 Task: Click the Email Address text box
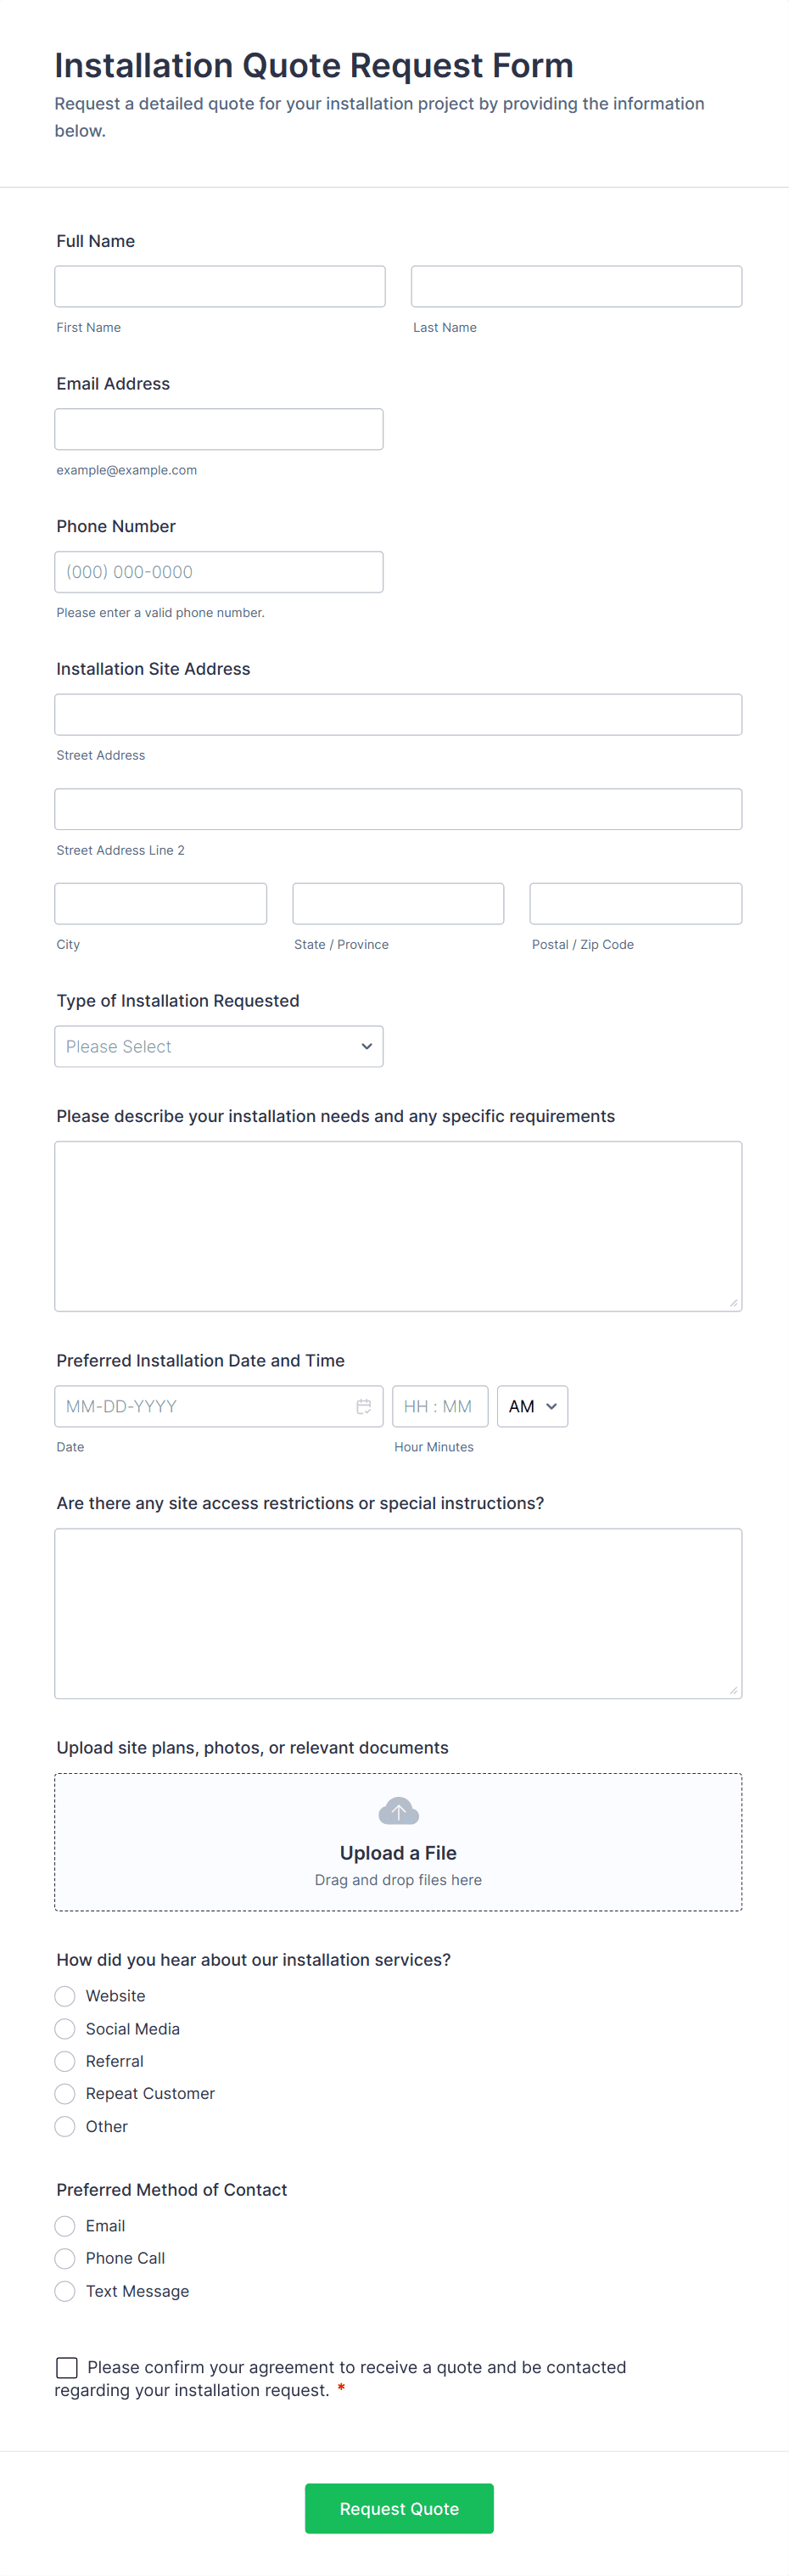(219, 430)
